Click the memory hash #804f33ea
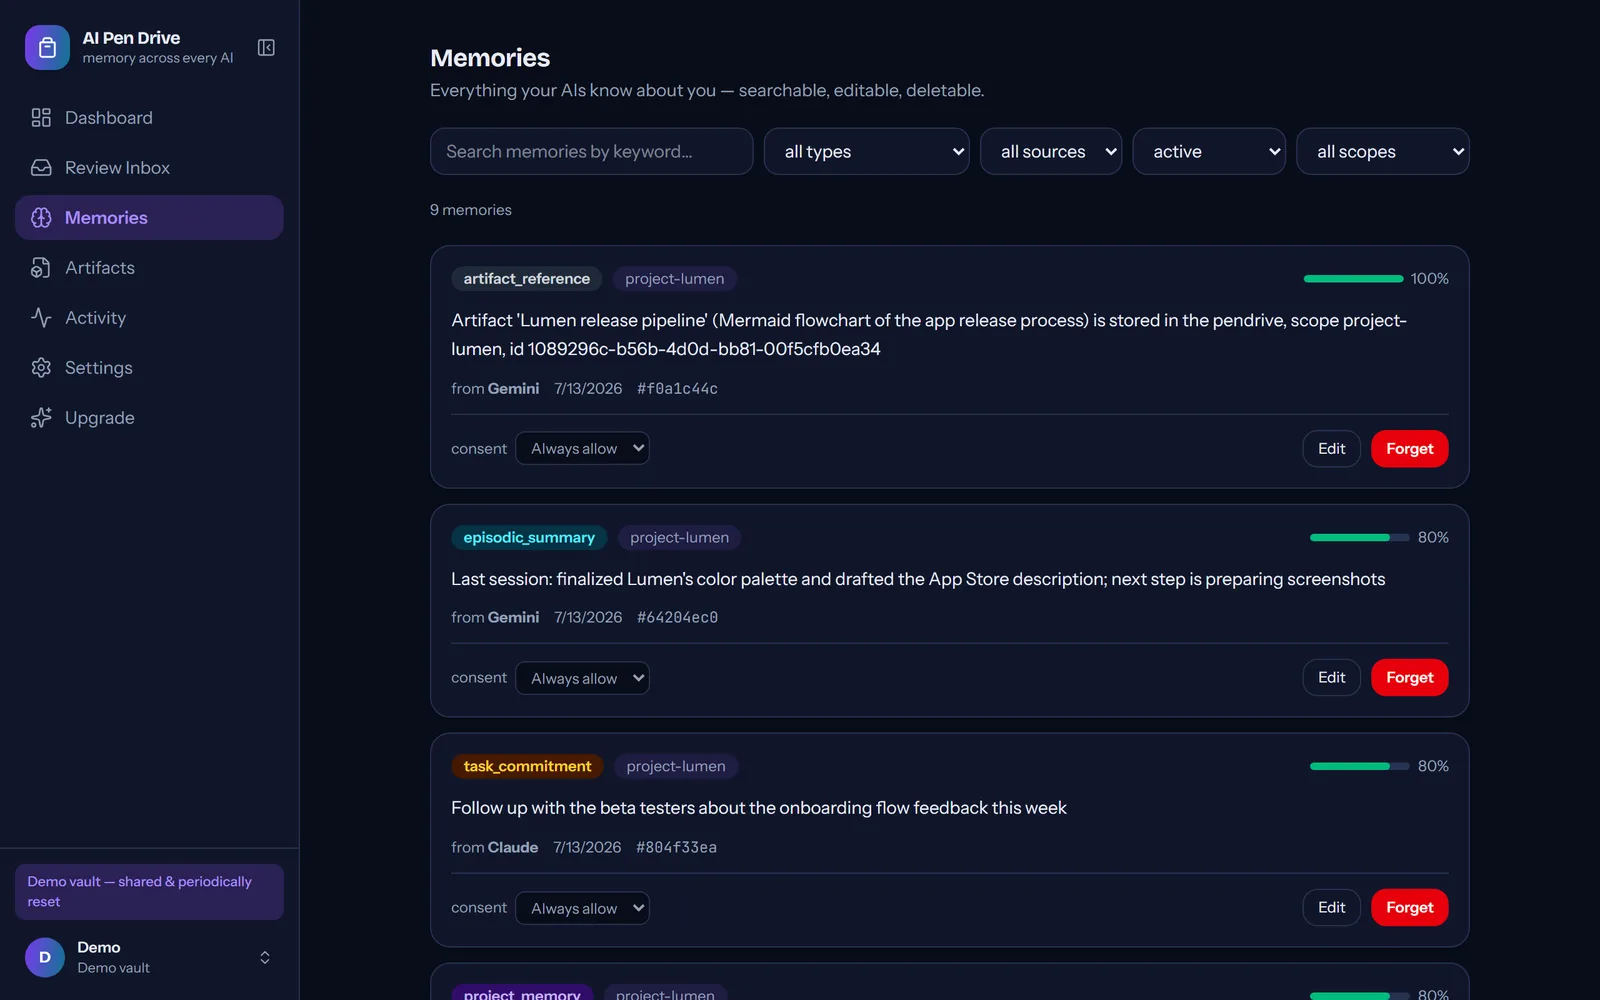 676,847
